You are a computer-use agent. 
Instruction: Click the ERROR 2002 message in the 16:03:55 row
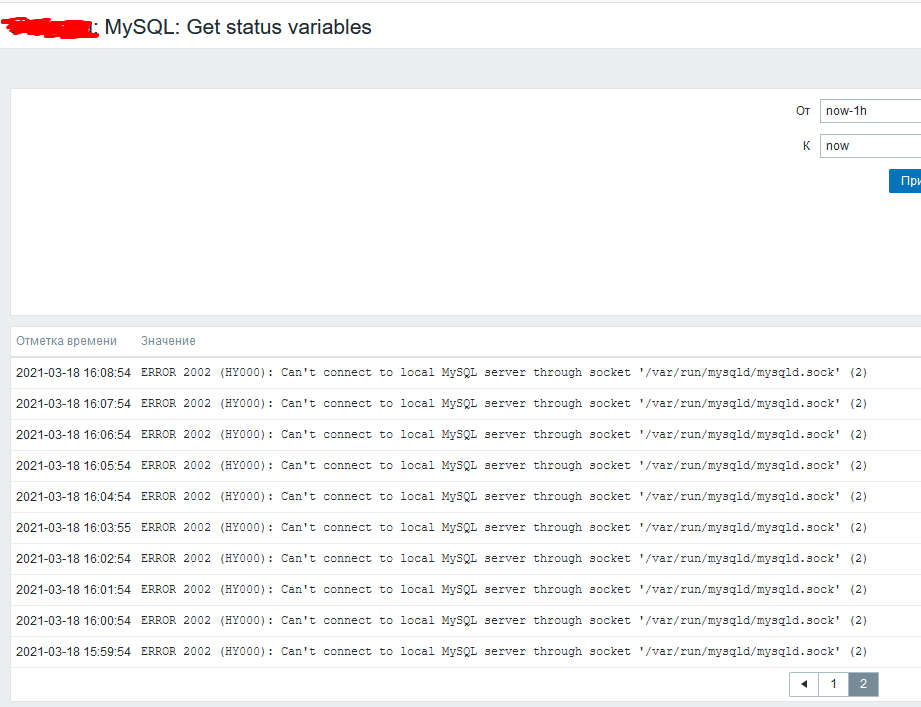[x=504, y=527]
